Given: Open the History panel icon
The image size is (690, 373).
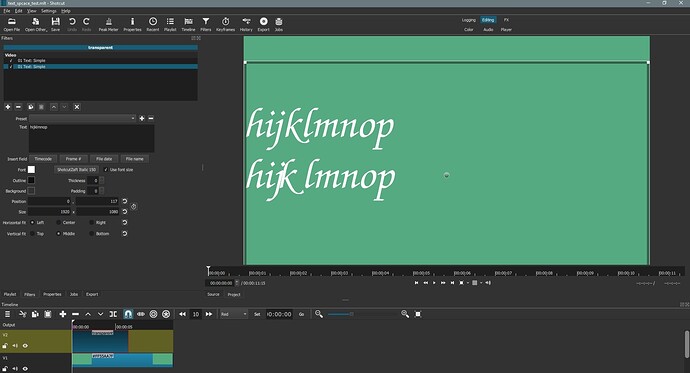Looking at the screenshot, I should pyautogui.click(x=246, y=24).
